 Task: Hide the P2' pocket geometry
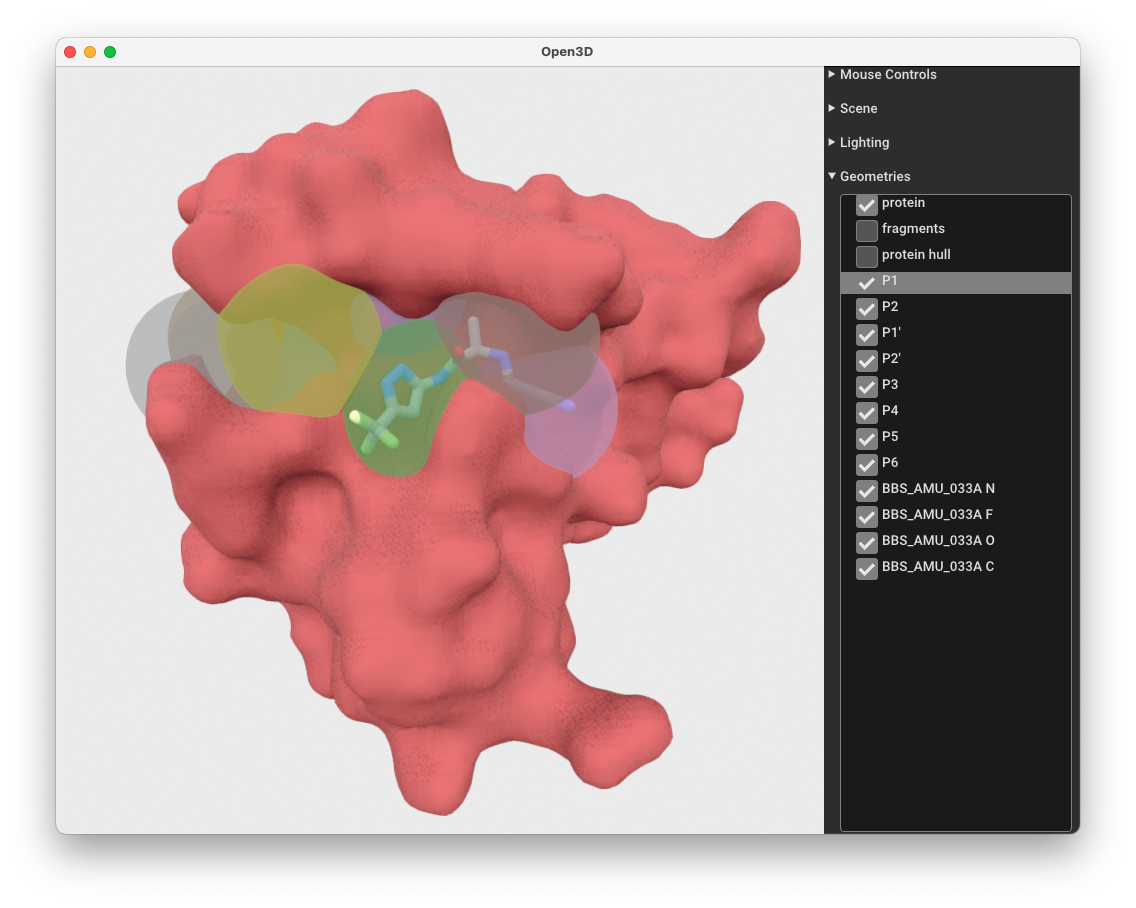pos(867,360)
